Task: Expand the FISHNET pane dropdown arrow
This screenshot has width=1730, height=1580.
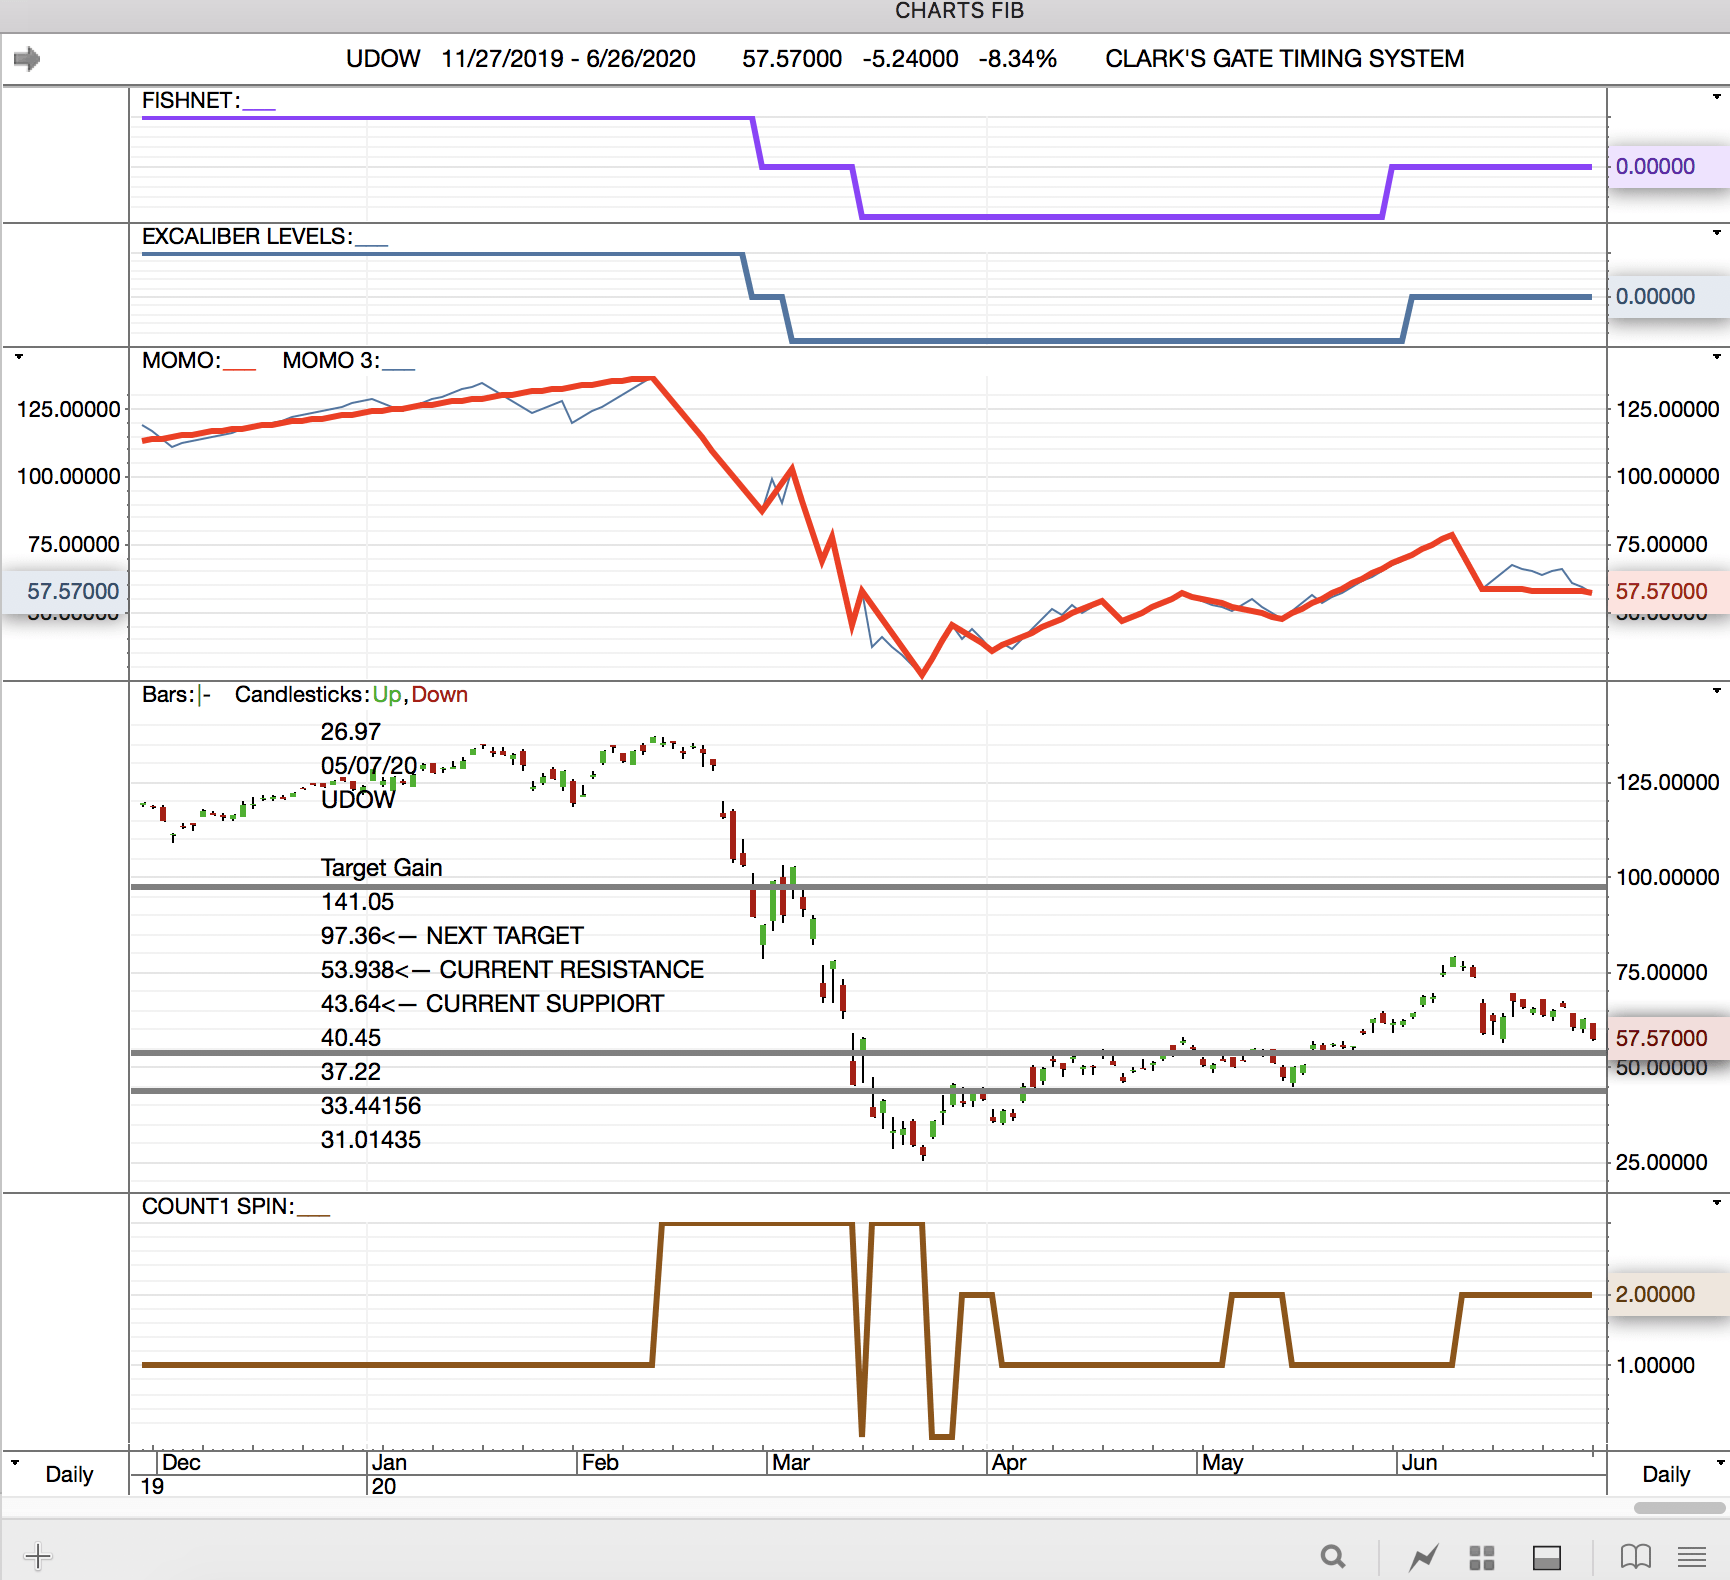Action: tap(1716, 97)
